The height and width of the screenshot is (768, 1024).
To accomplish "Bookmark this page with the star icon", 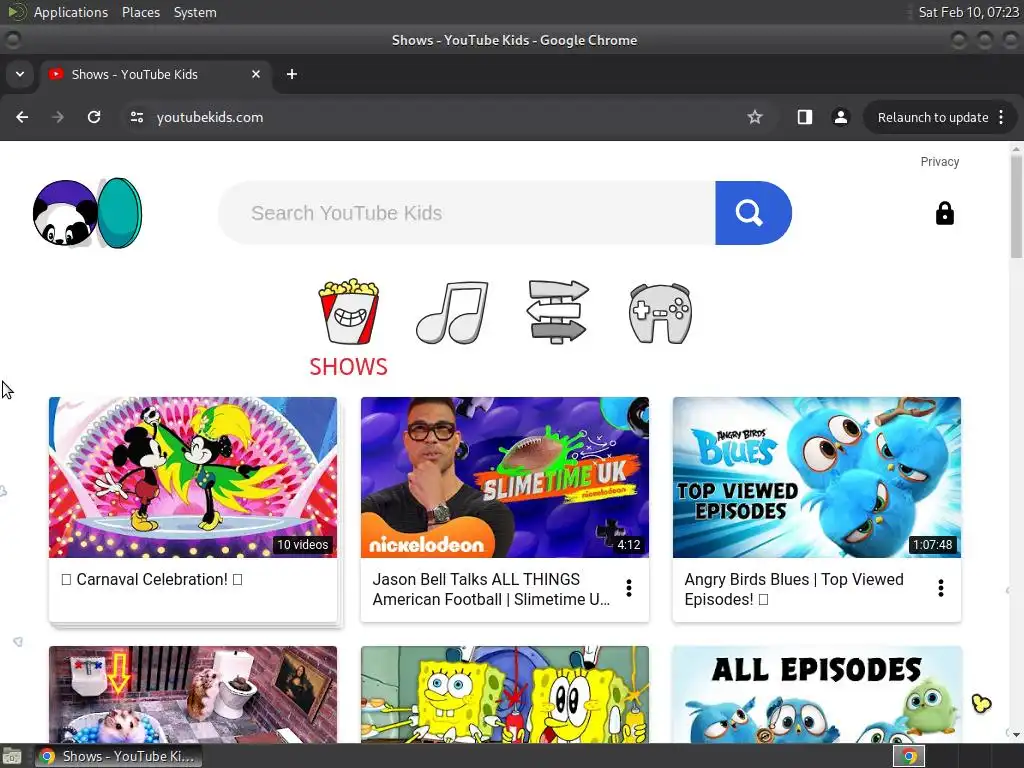I will 755,117.
